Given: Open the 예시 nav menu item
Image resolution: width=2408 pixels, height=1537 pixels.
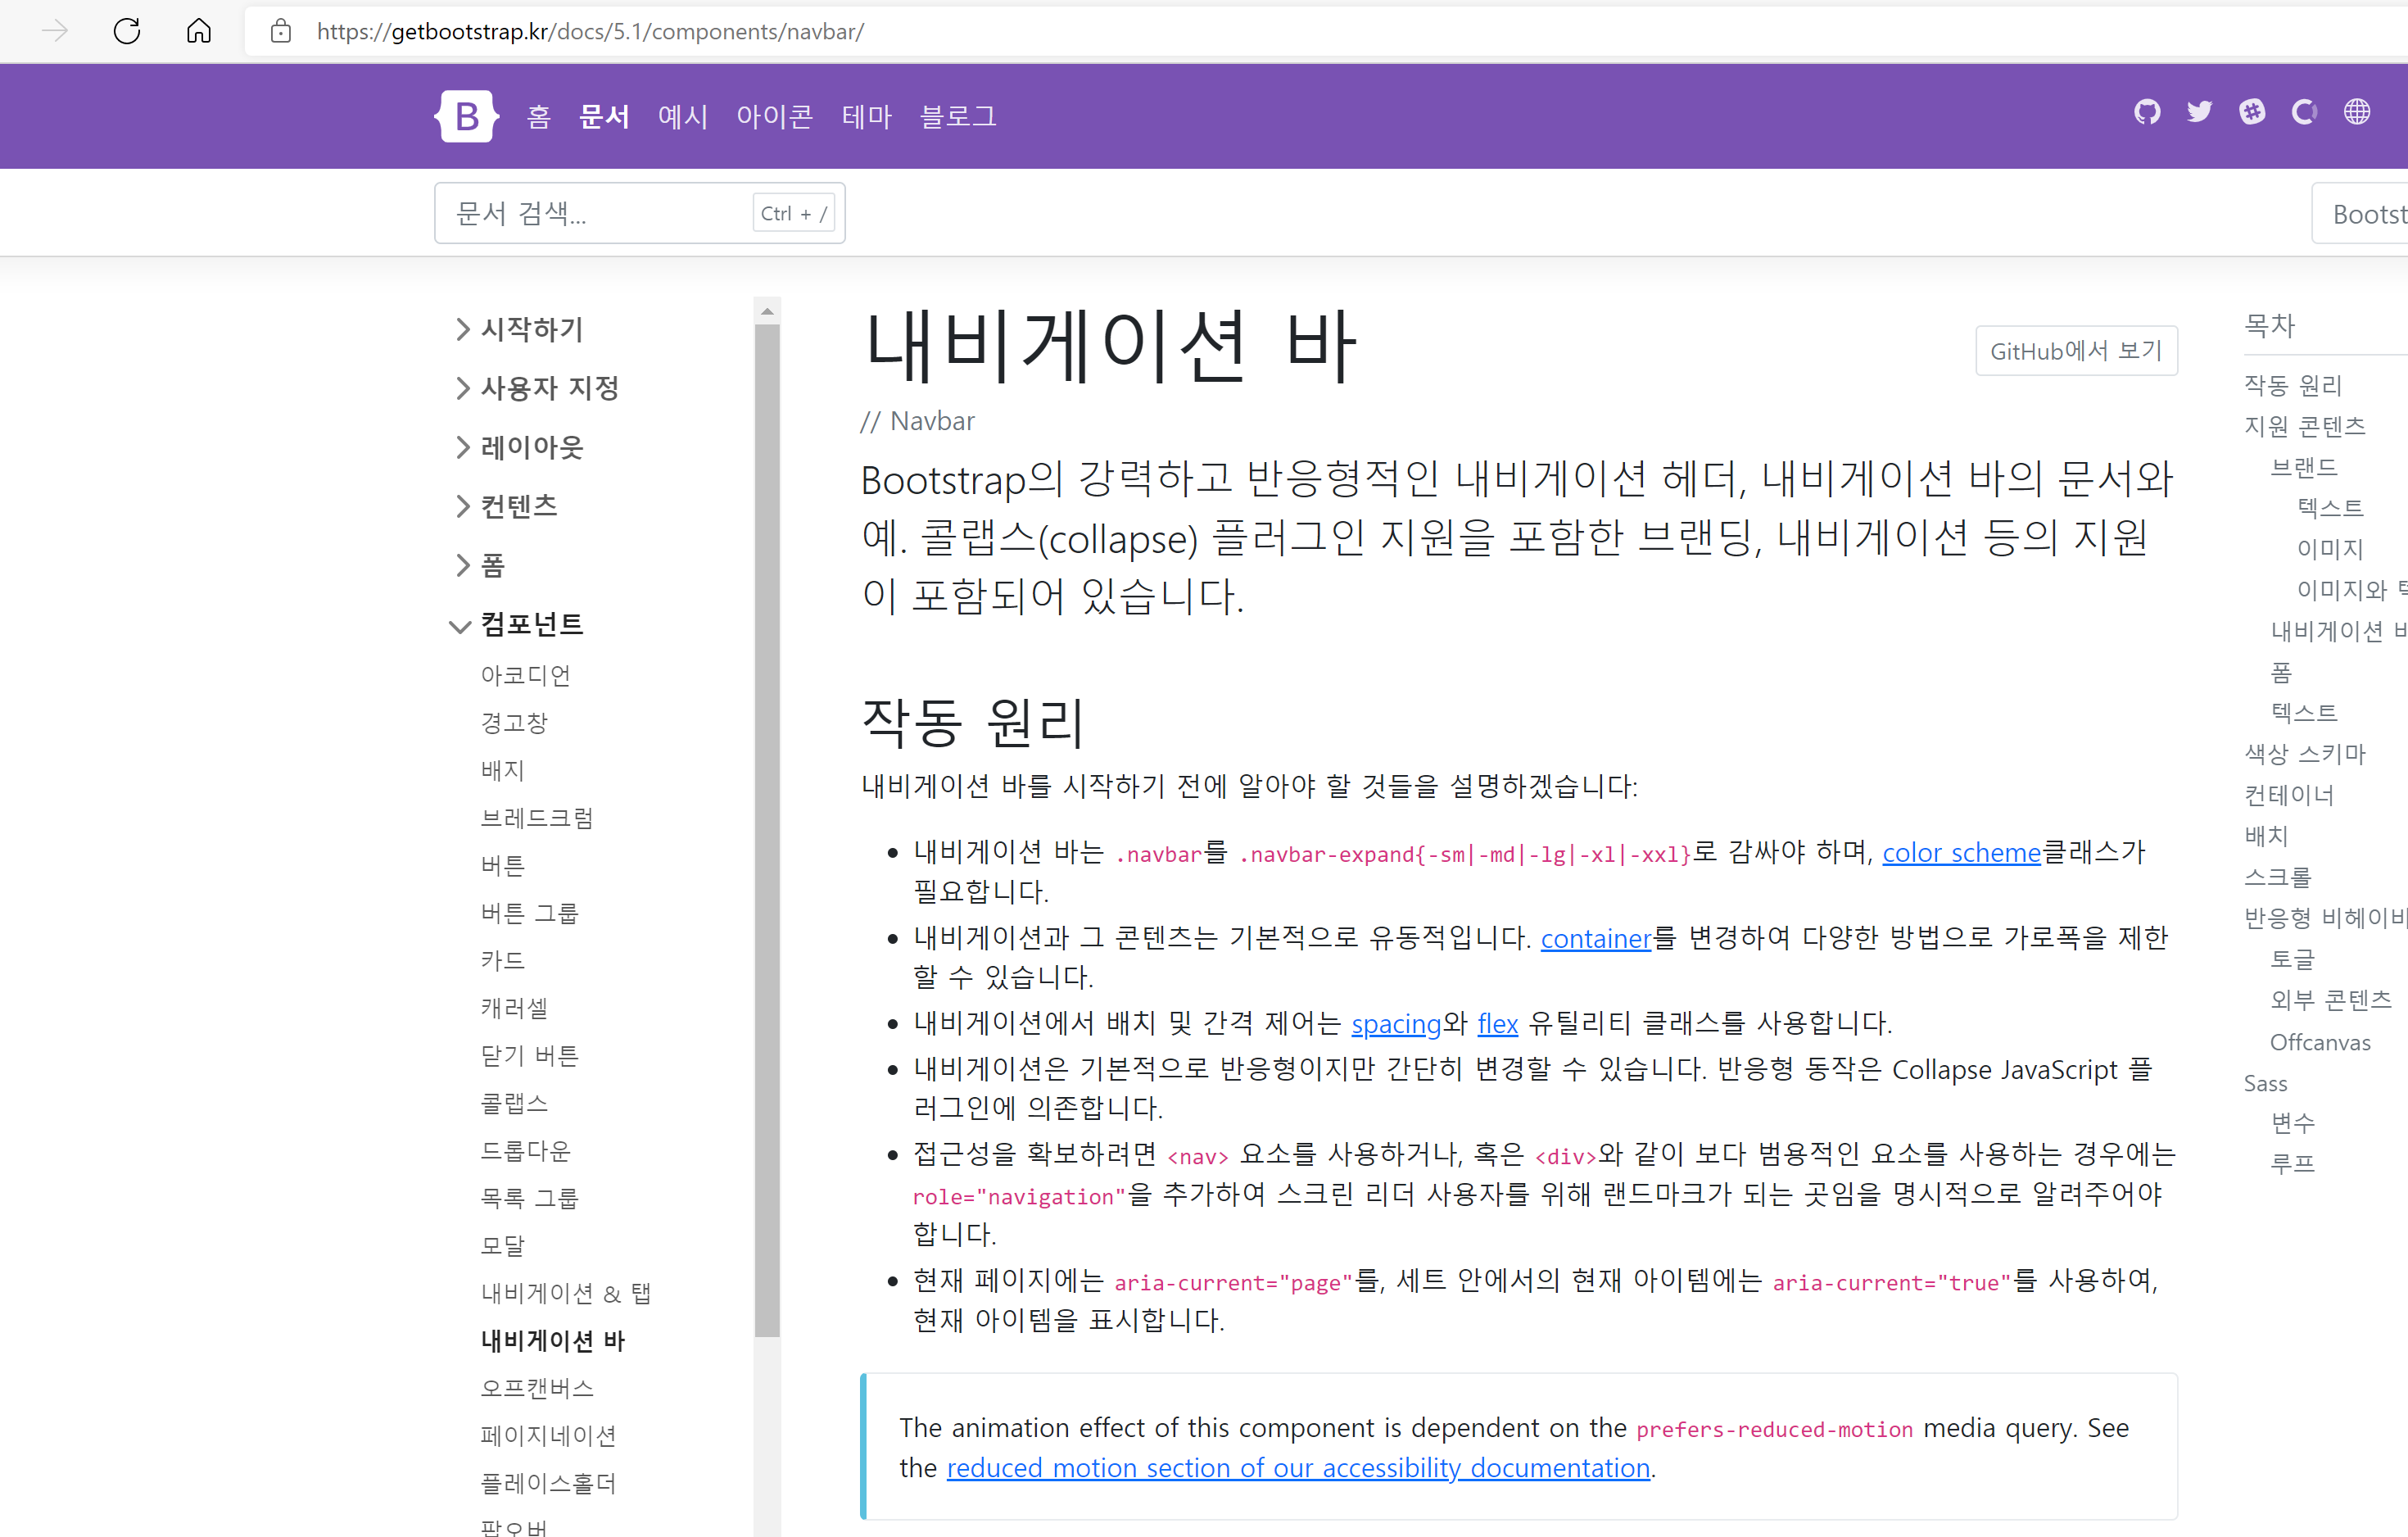Looking at the screenshot, I should pos(683,117).
